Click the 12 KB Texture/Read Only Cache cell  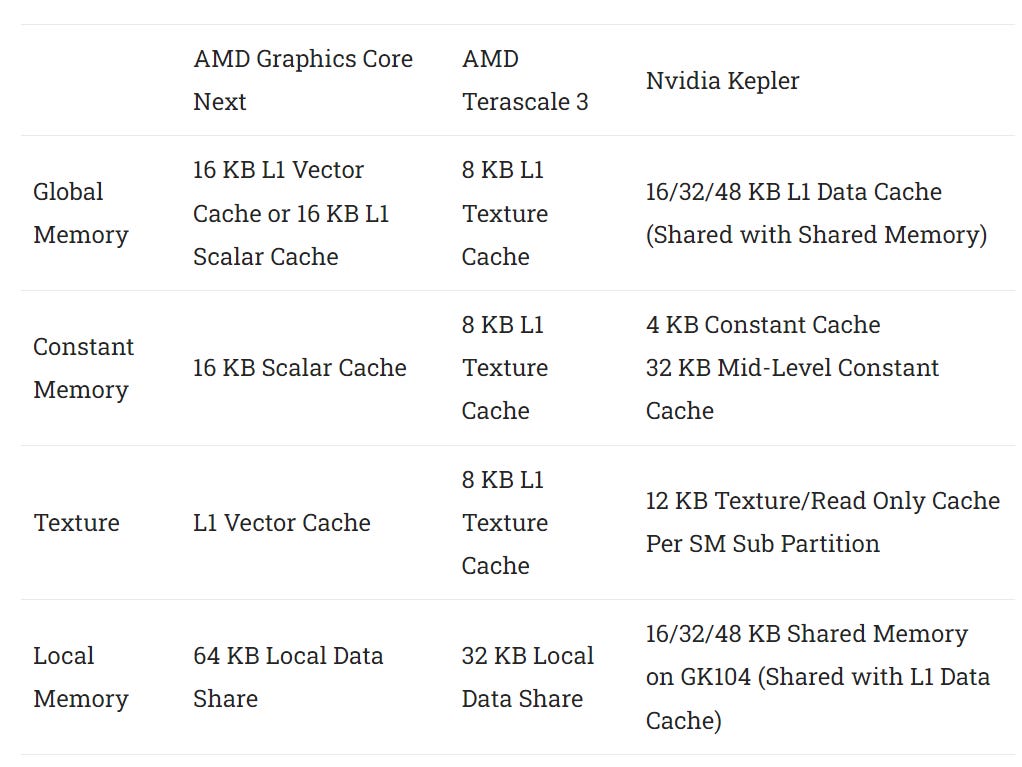point(823,522)
